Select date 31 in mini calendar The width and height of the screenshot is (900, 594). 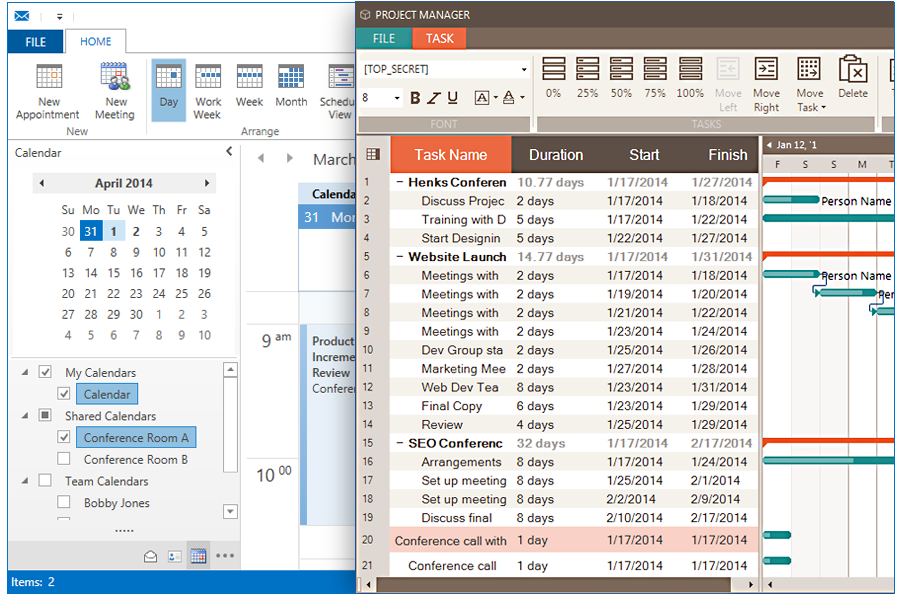91,231
